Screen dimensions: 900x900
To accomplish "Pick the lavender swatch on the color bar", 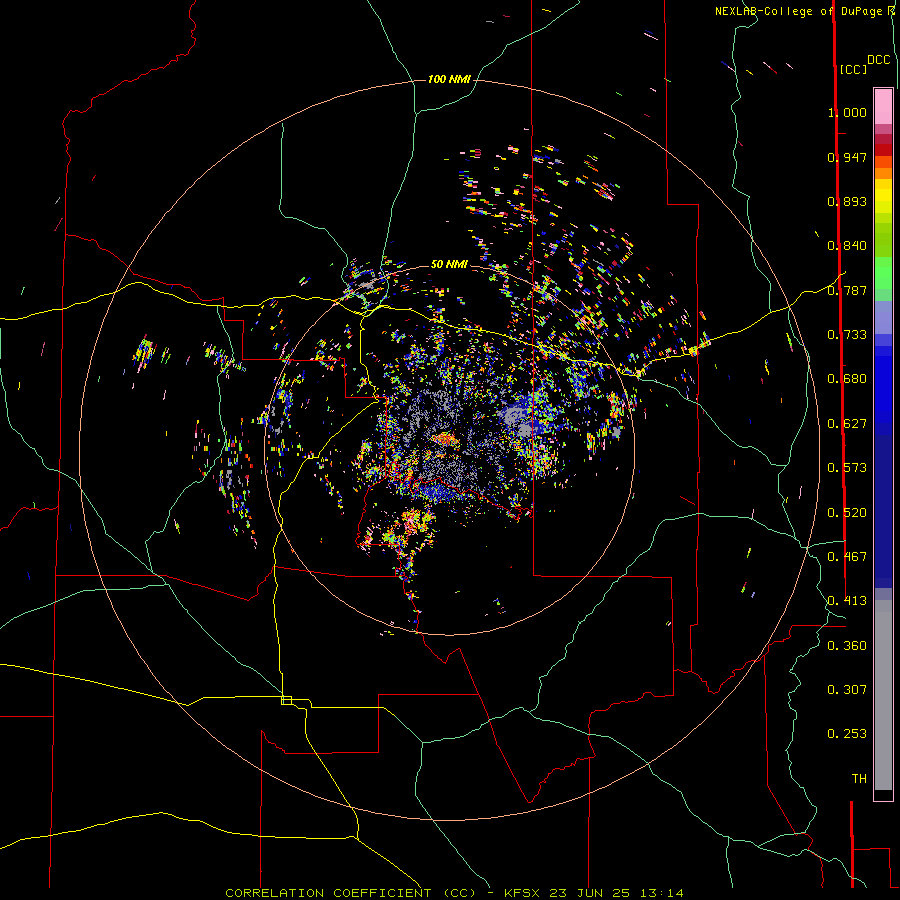I will (883, 317).
